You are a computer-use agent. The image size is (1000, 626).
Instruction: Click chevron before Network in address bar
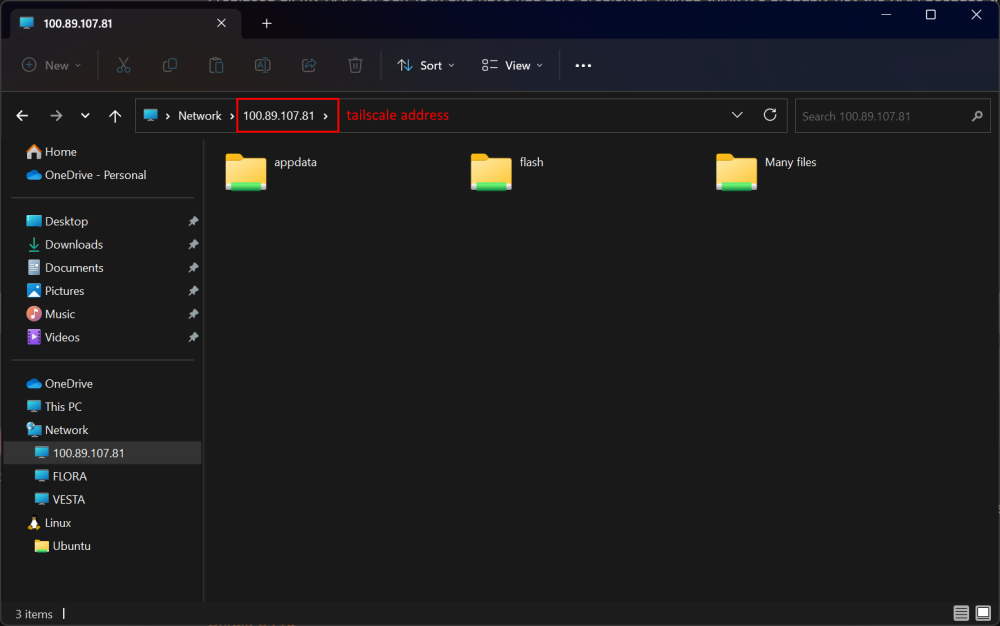tap(168, 116)
